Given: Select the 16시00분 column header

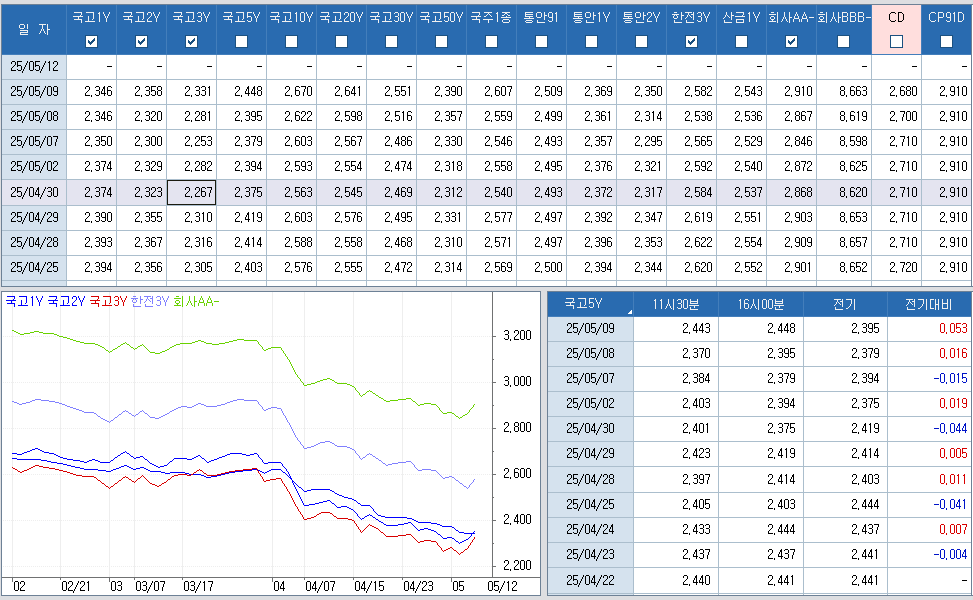Looking at the screenshot, I should (759, 302).
